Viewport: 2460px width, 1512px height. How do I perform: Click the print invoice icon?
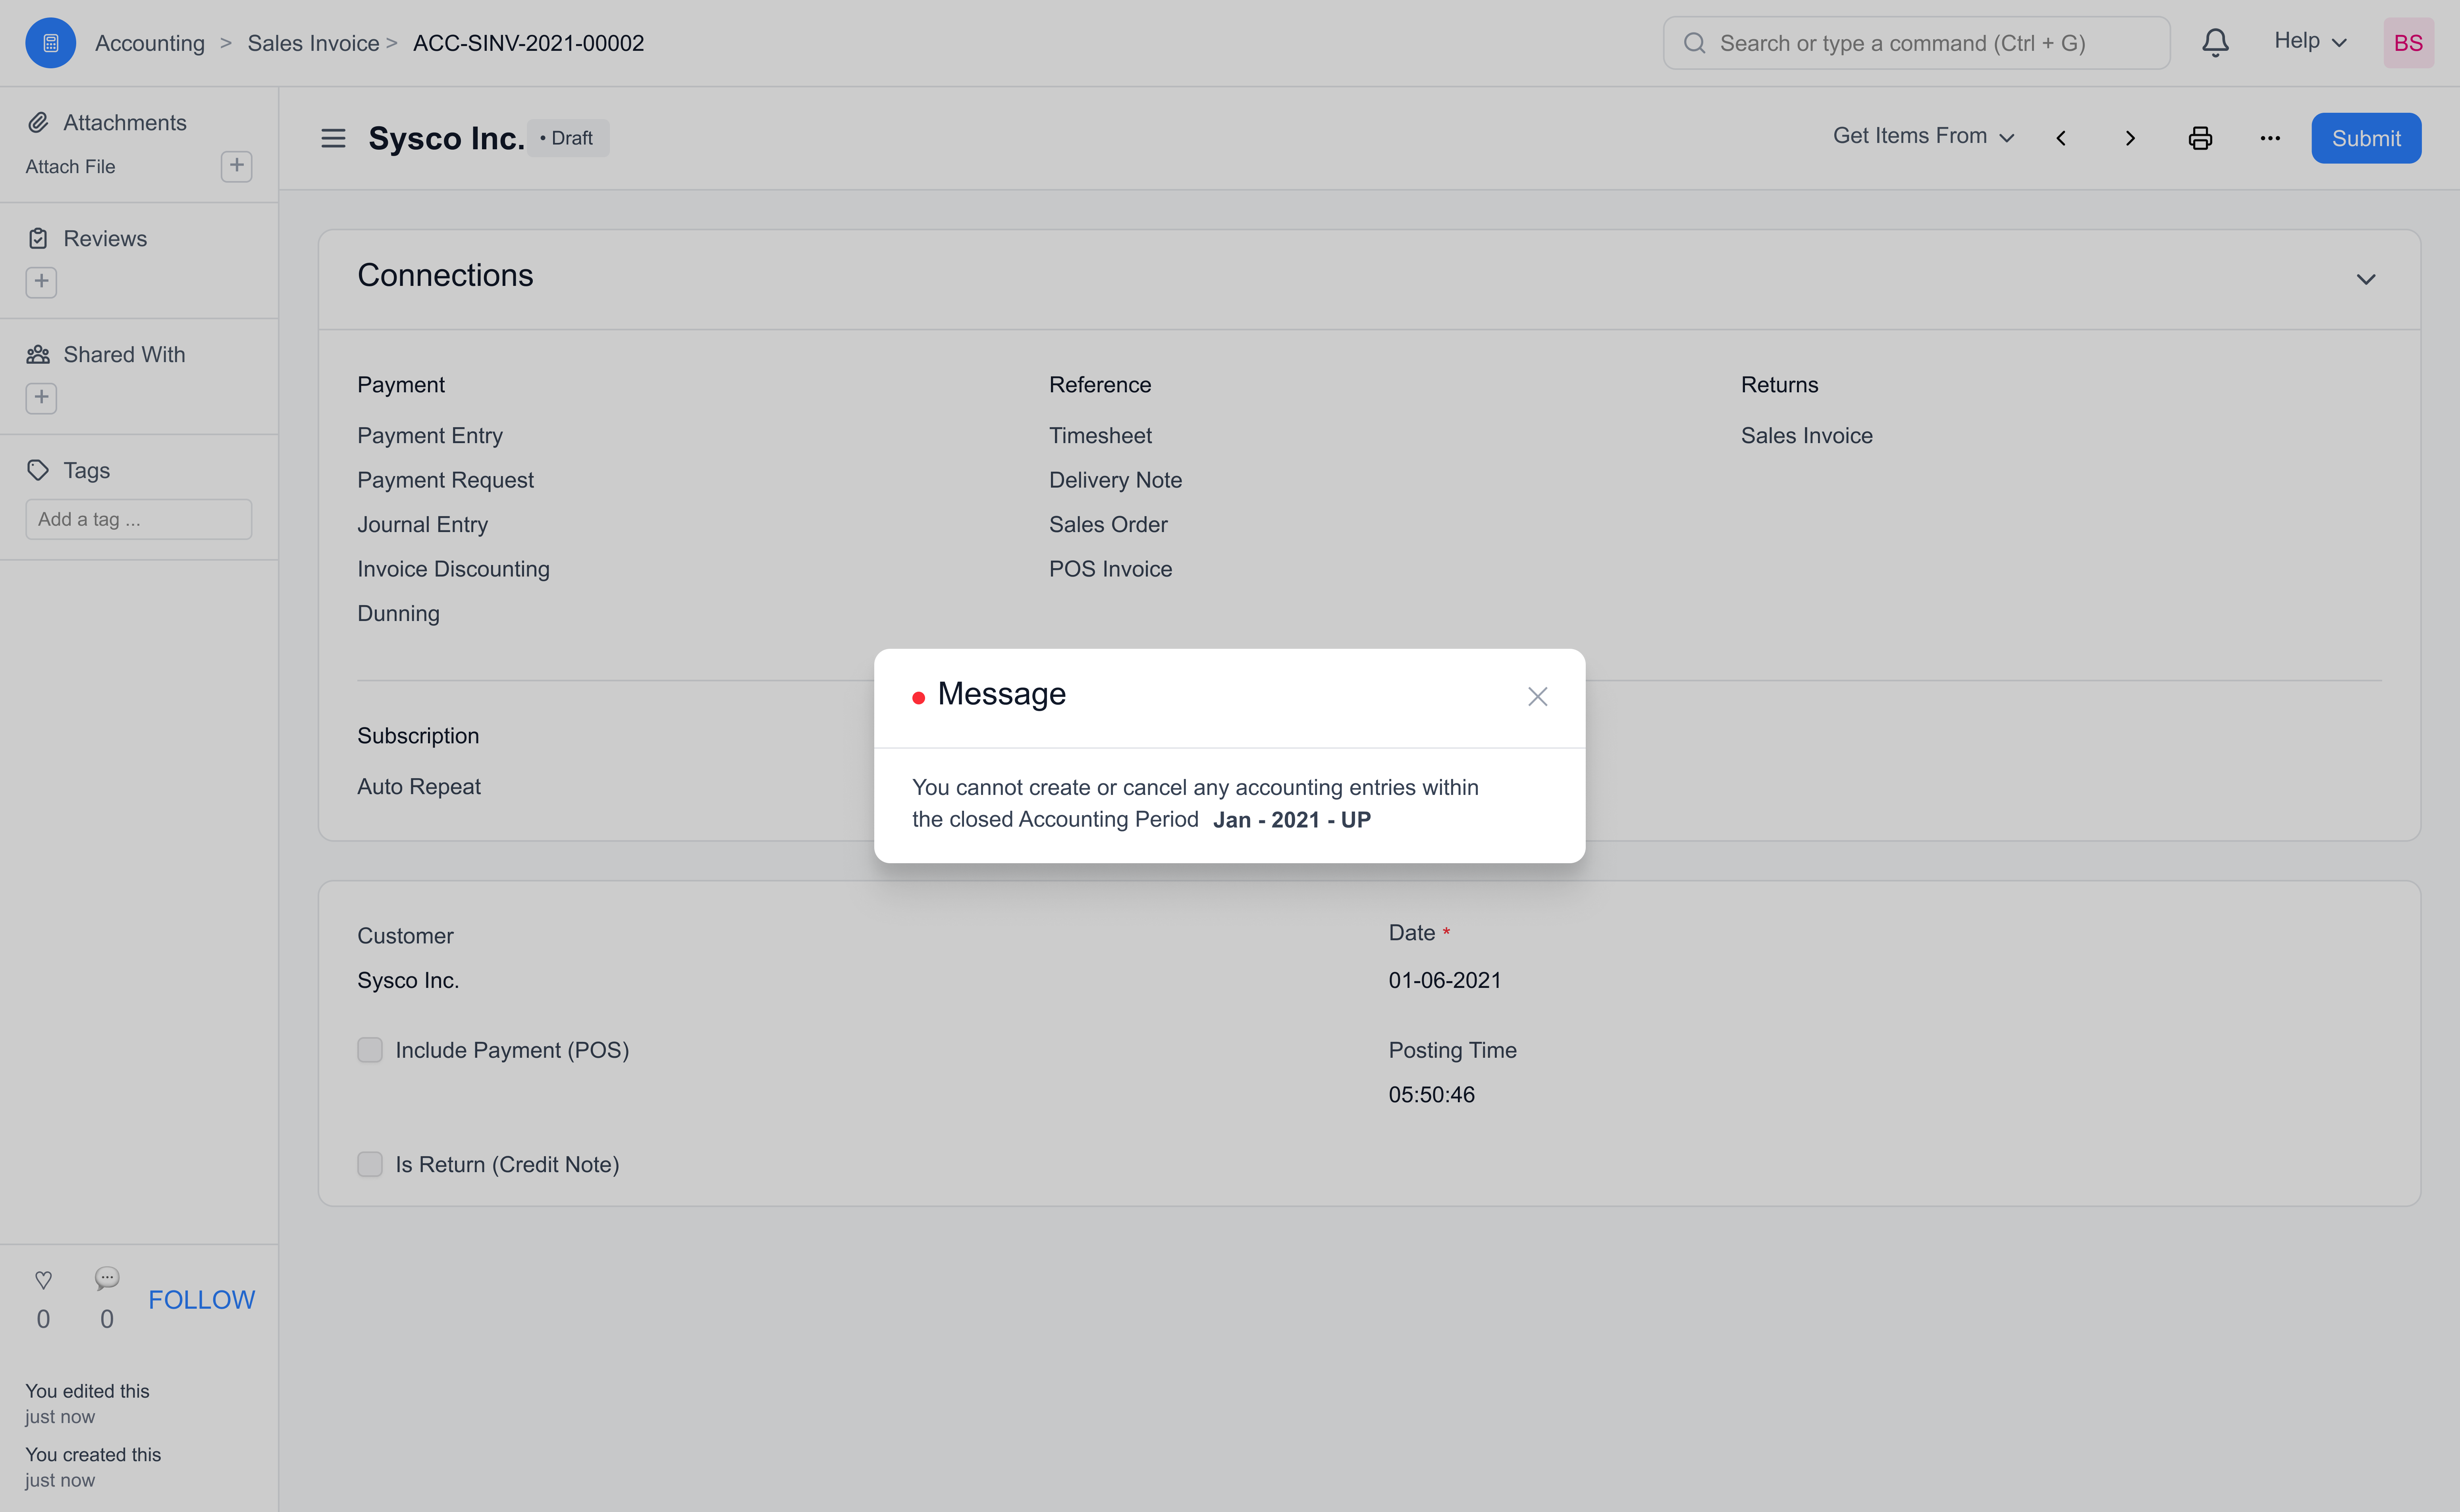click(x=2200, y=138)
